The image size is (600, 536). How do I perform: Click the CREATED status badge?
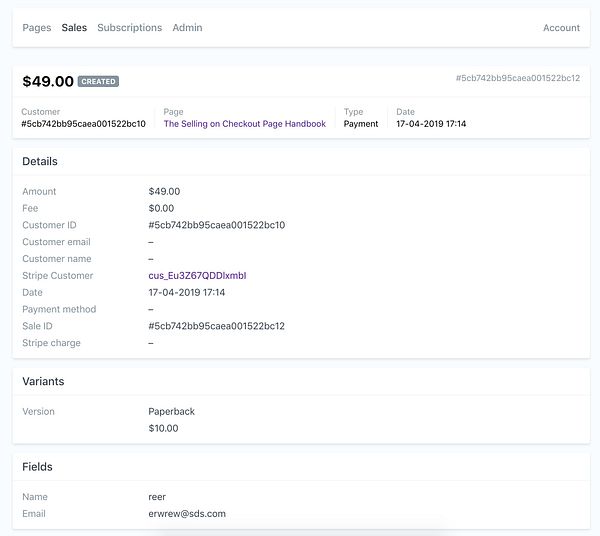pyautogui.click(x=98, y=81)
